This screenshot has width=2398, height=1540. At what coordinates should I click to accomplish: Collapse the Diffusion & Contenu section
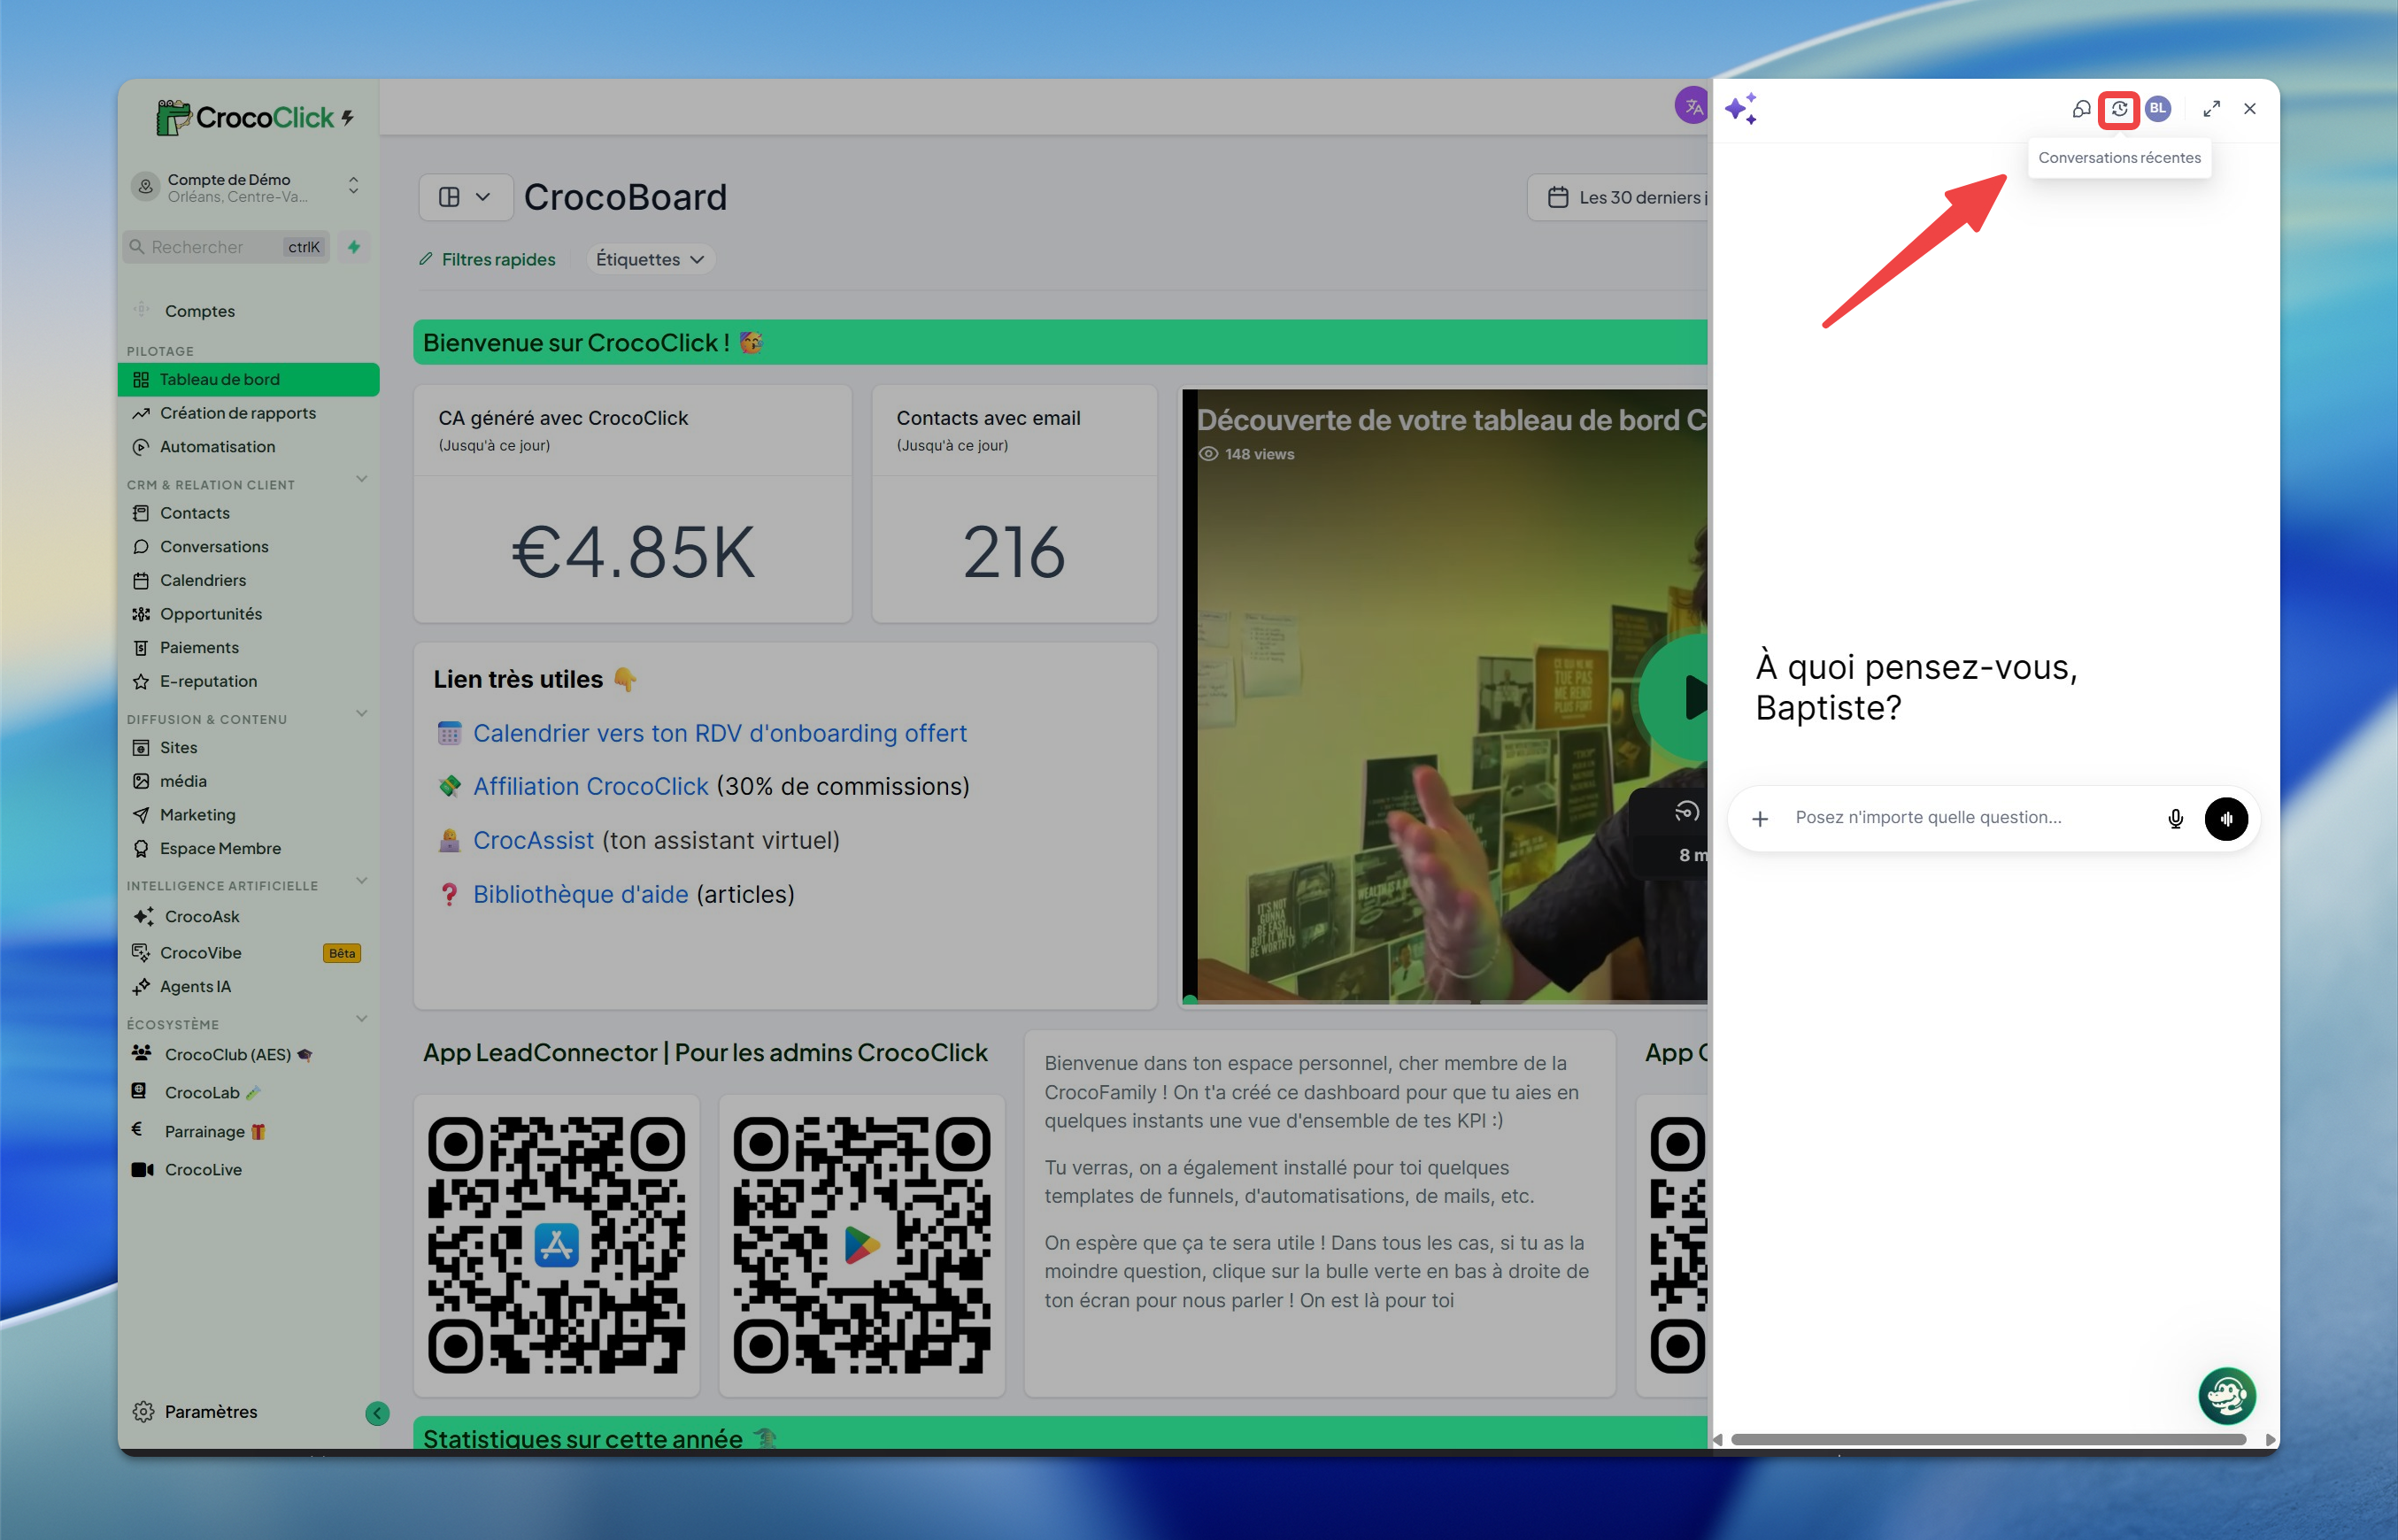(x=362, y=713)
